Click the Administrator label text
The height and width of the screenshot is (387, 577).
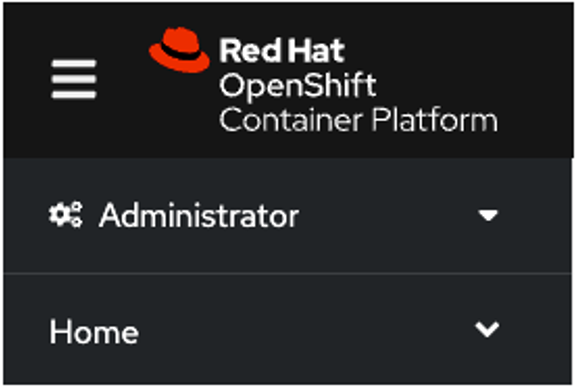coord(199,215)
